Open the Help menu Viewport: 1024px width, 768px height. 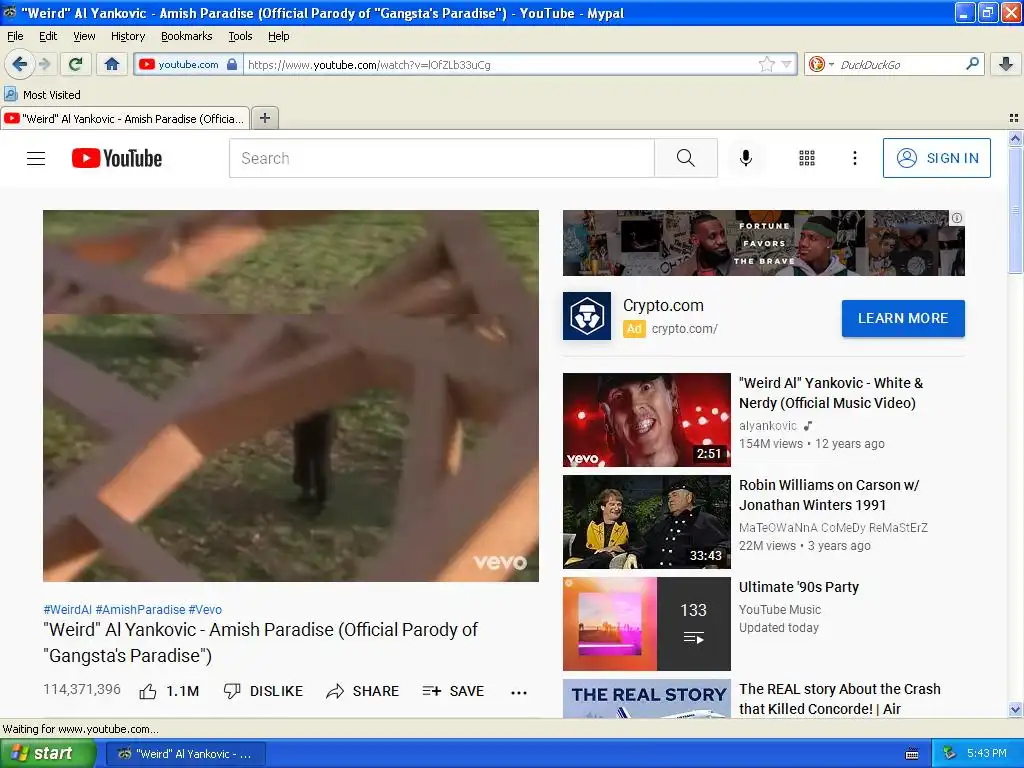click(x=278, y=37)
